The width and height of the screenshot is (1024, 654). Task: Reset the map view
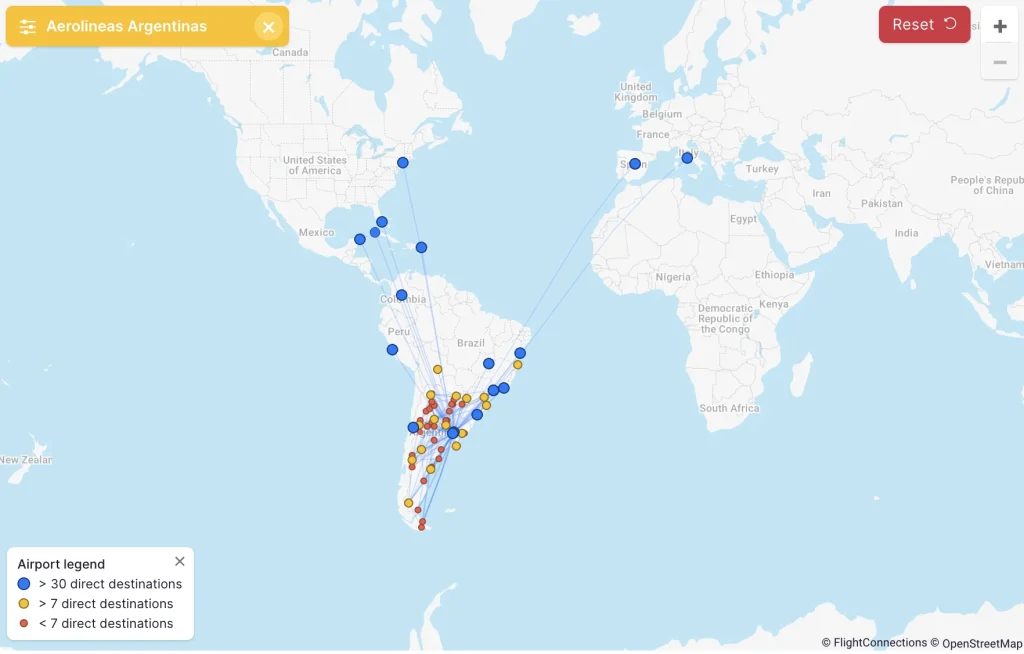pos(924,25)
